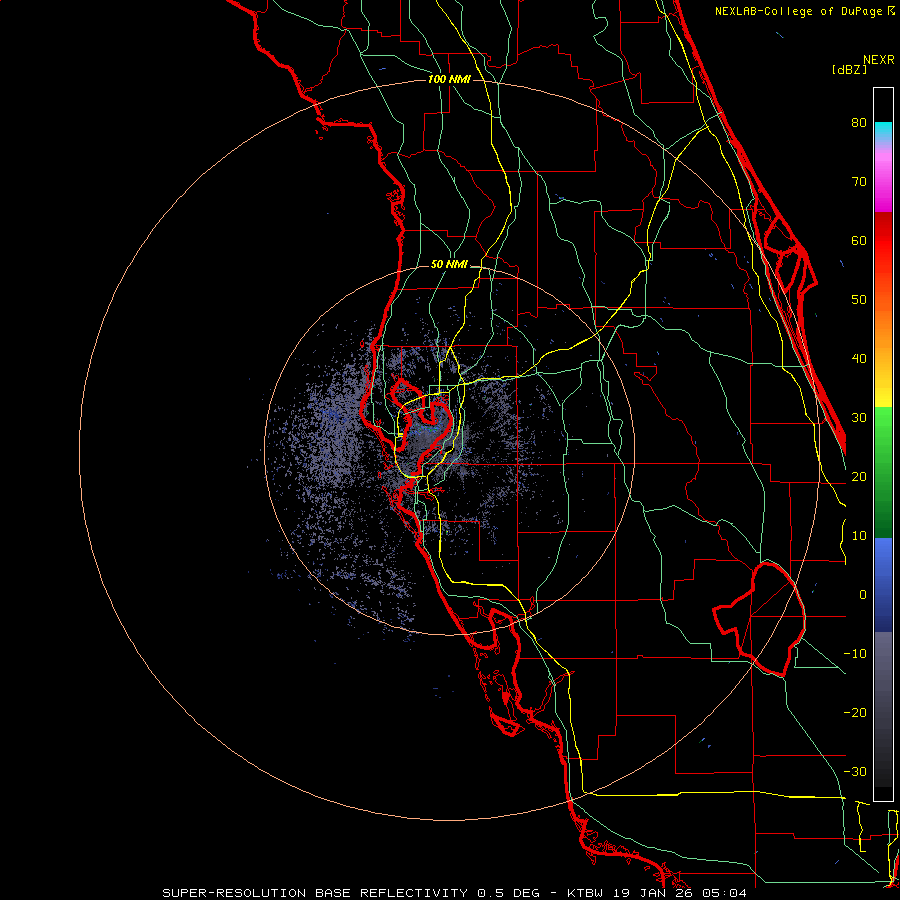Click the 30 value on the dBZ scale
This screenshot has width=900, height=900.
(859, 418)
